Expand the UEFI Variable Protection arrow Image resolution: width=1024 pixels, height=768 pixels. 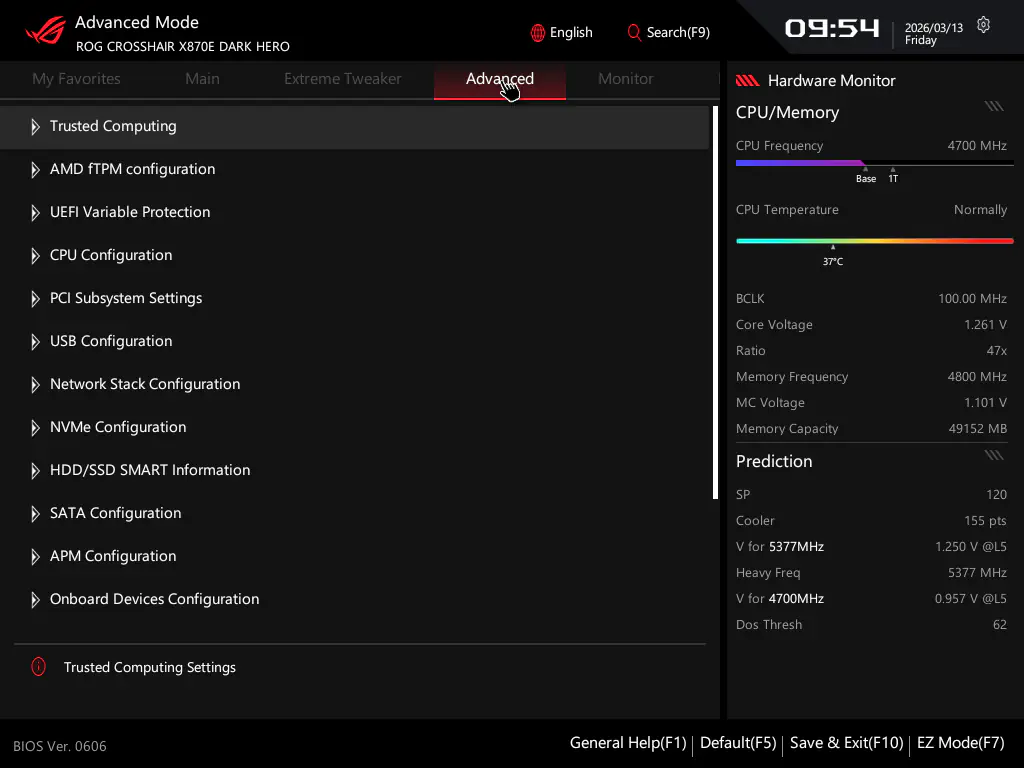[35, 213]
